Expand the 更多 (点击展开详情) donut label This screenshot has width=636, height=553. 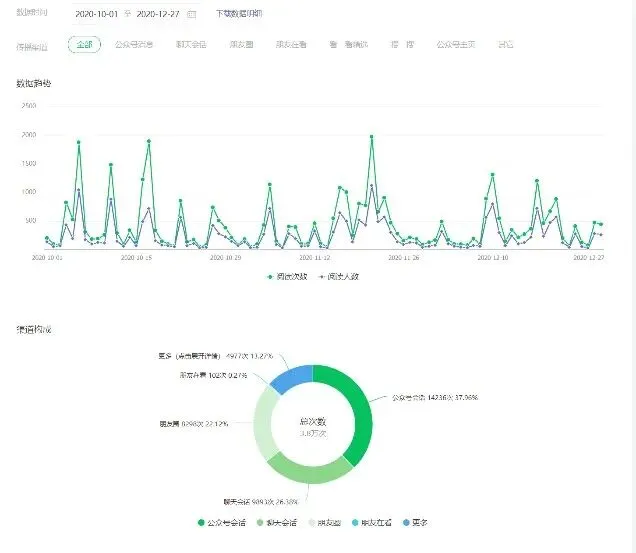click(216, 356)
